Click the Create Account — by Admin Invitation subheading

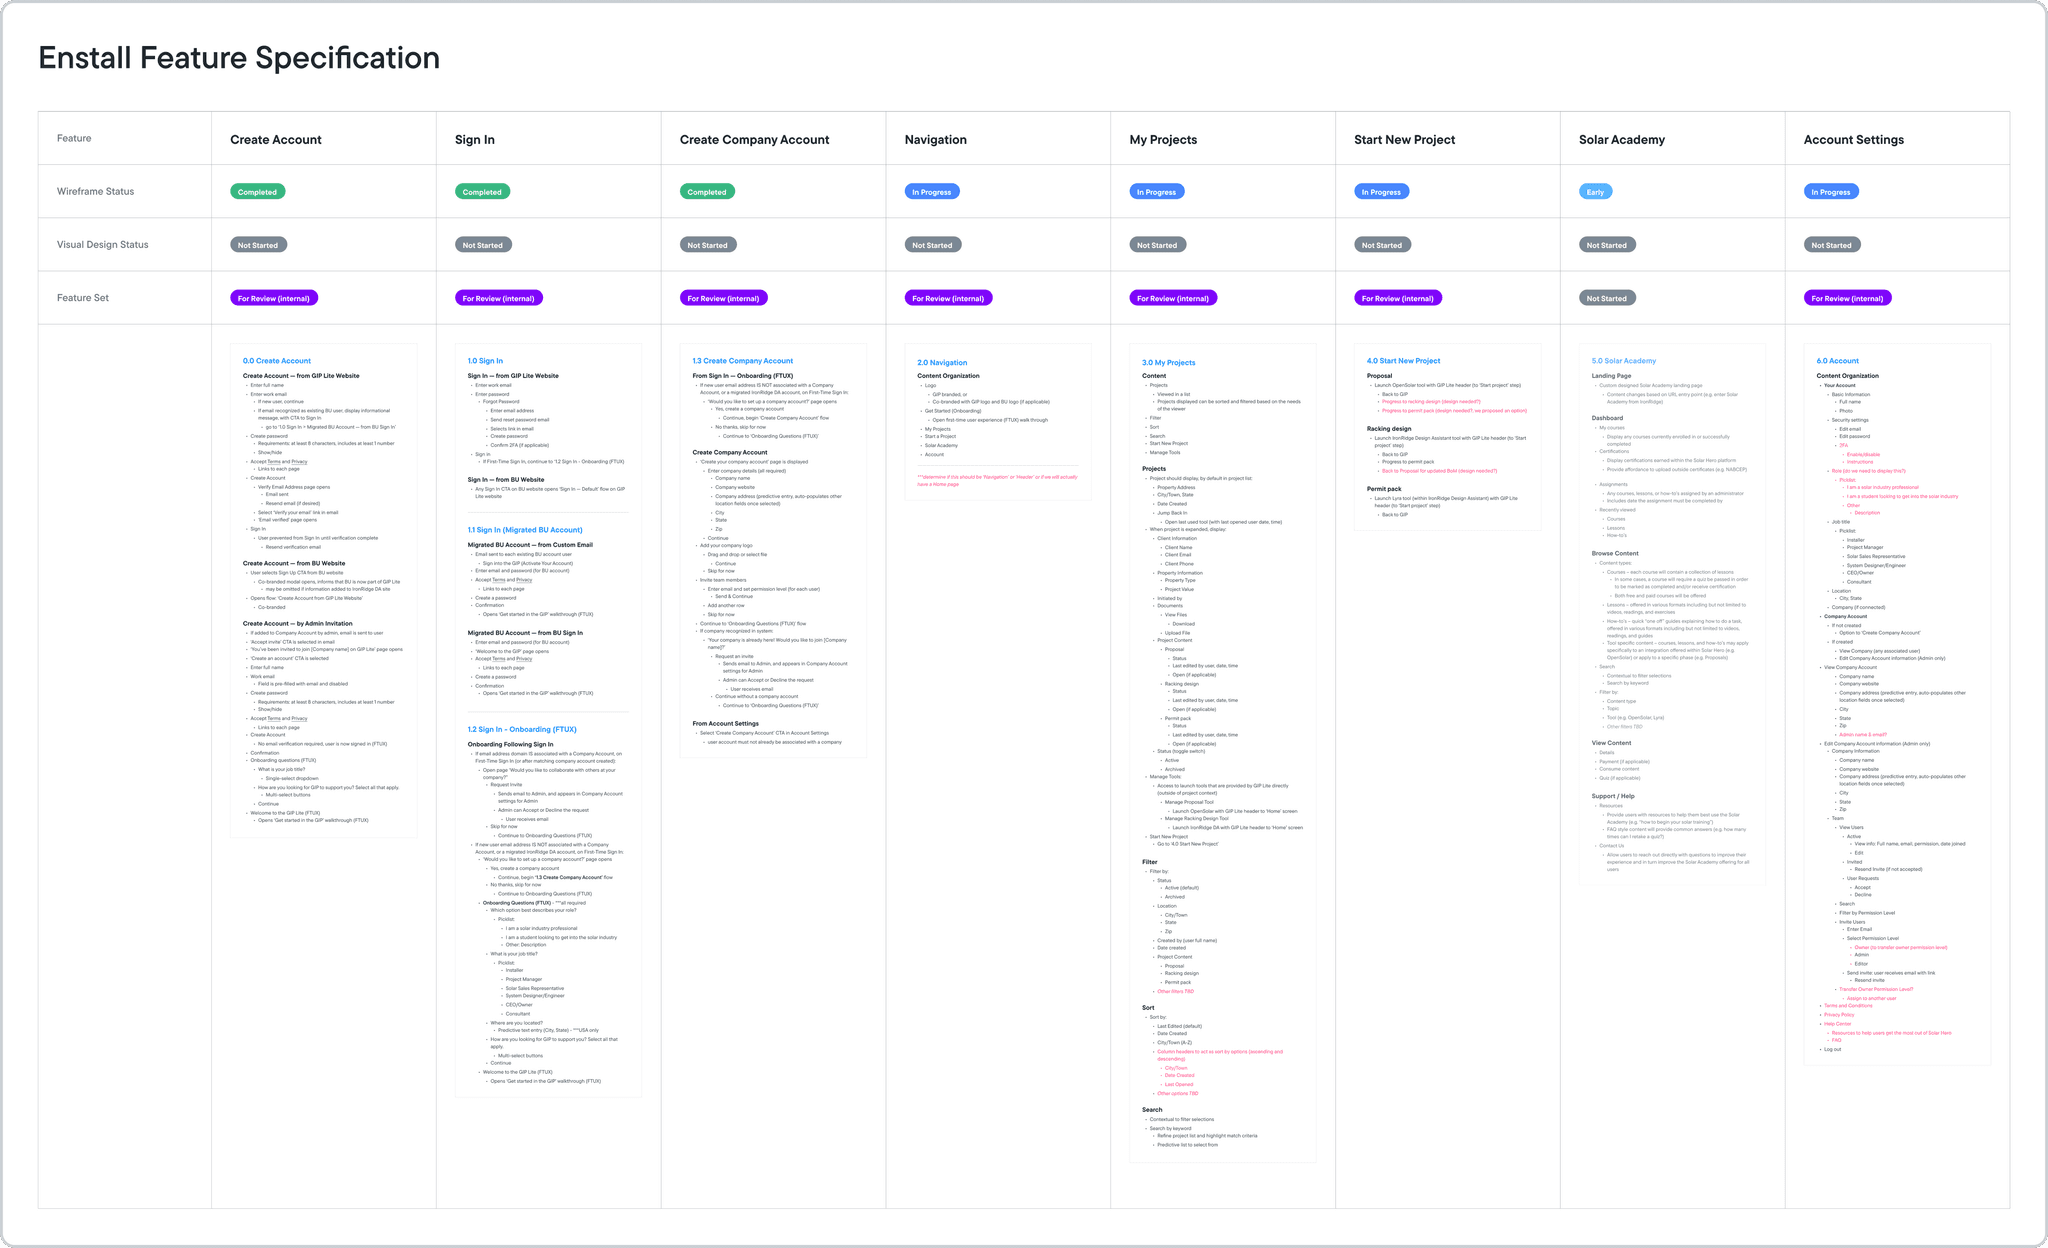(298, 623)
